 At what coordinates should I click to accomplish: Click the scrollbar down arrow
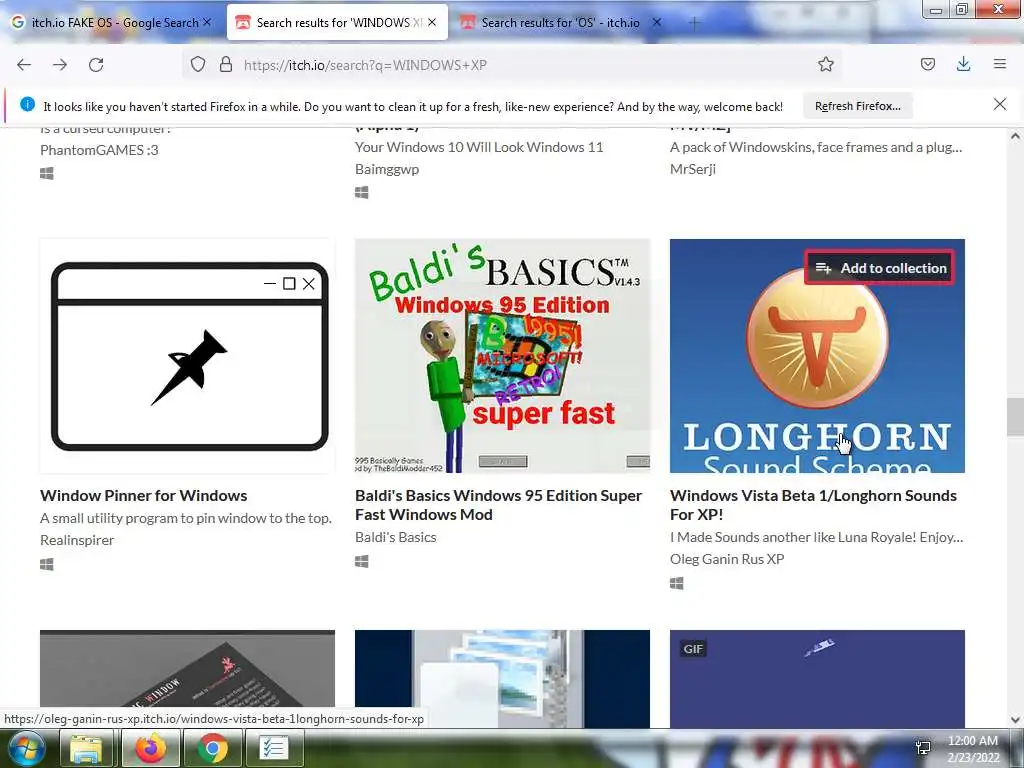point(1015,720)
